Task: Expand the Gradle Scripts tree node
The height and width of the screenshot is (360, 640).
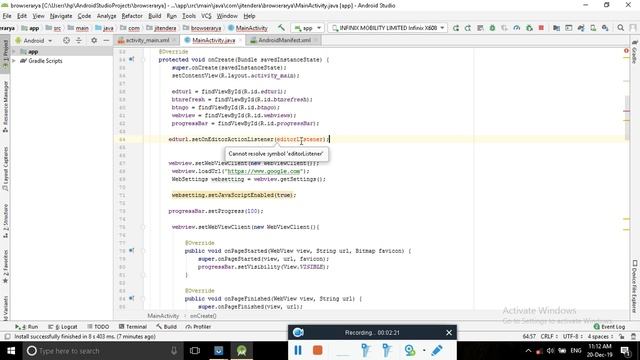Action: tap(14, 61)
